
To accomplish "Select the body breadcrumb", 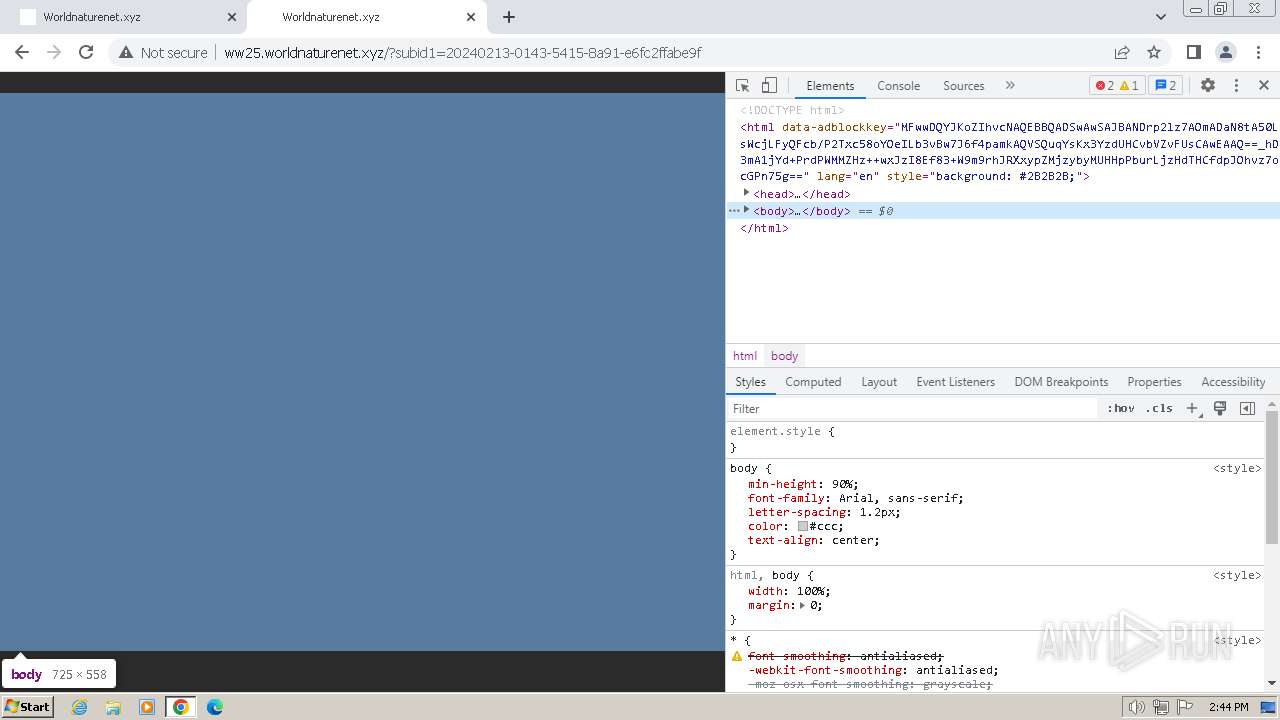I will point(784,356).
